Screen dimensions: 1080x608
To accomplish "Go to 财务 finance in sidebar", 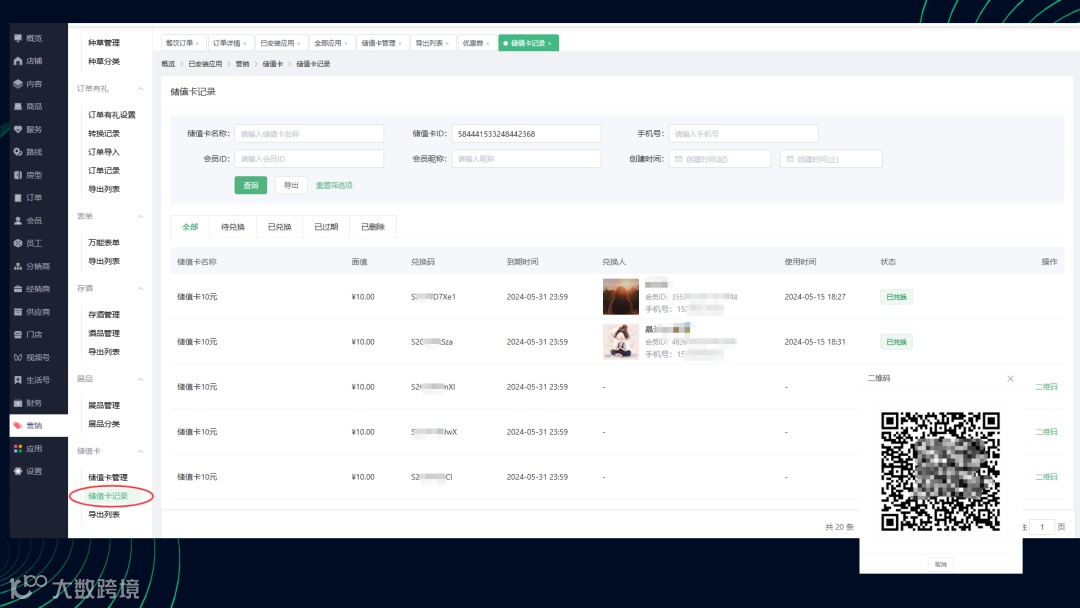I will 28,403.
